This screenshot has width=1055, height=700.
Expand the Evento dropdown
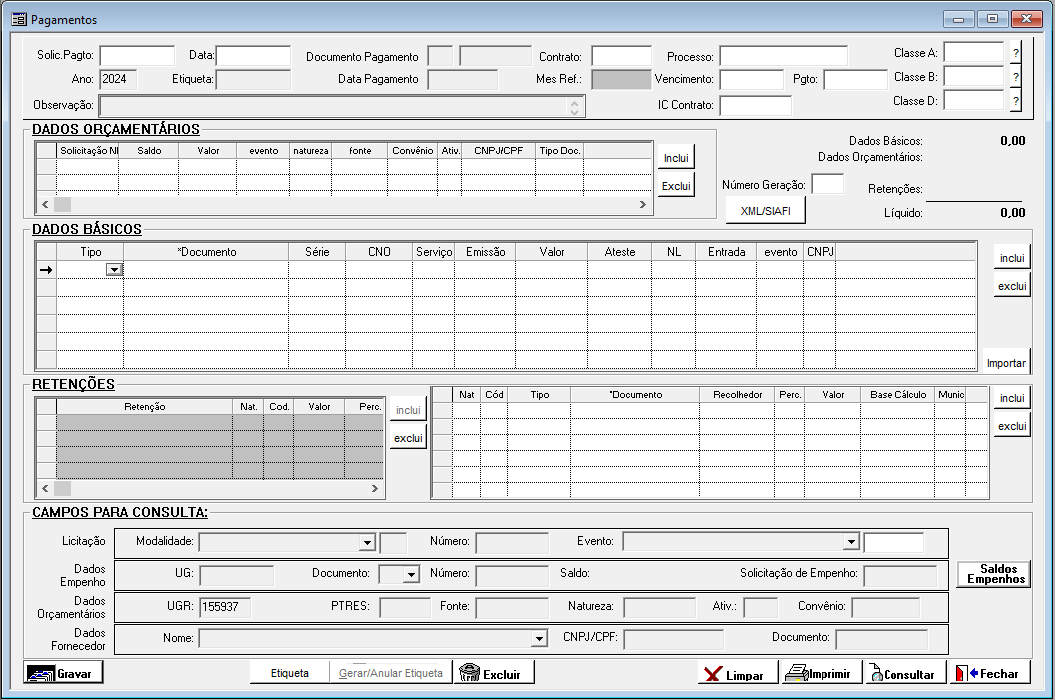click(x=851, y=542)
